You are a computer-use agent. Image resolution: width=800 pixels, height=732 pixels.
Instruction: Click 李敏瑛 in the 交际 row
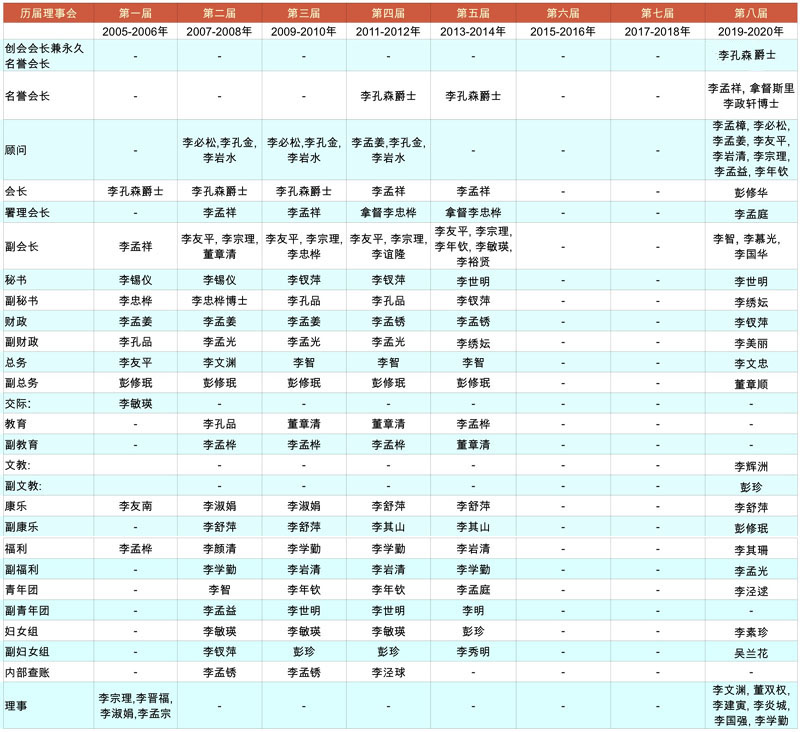click(x=135, y=402)
